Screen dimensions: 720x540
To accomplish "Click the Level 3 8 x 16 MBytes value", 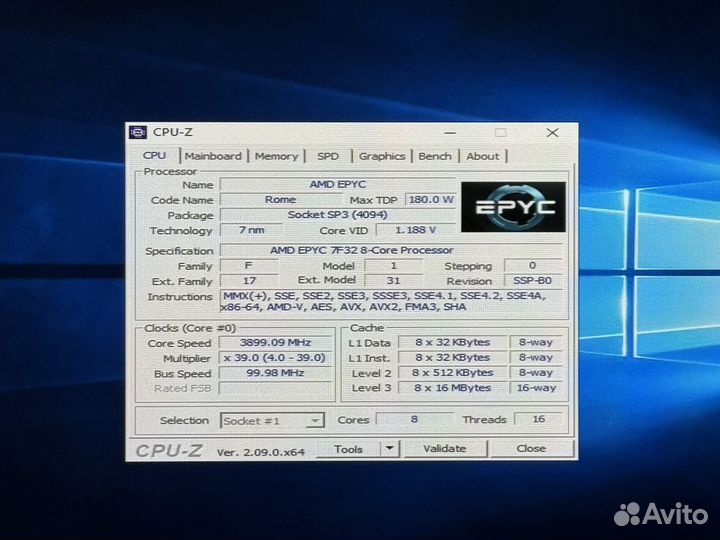I will pos(453,388).
